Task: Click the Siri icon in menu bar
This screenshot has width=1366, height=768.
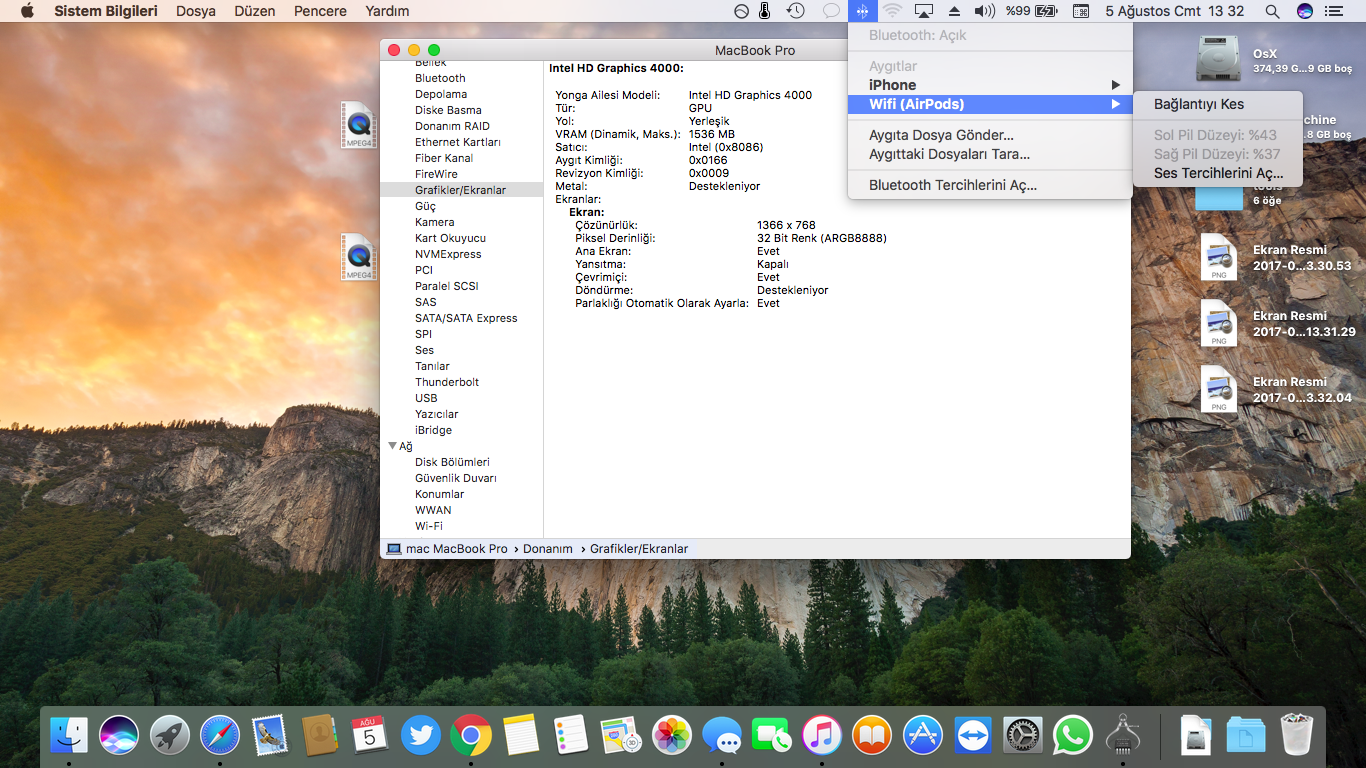Action: click(x=1304, y=11)
